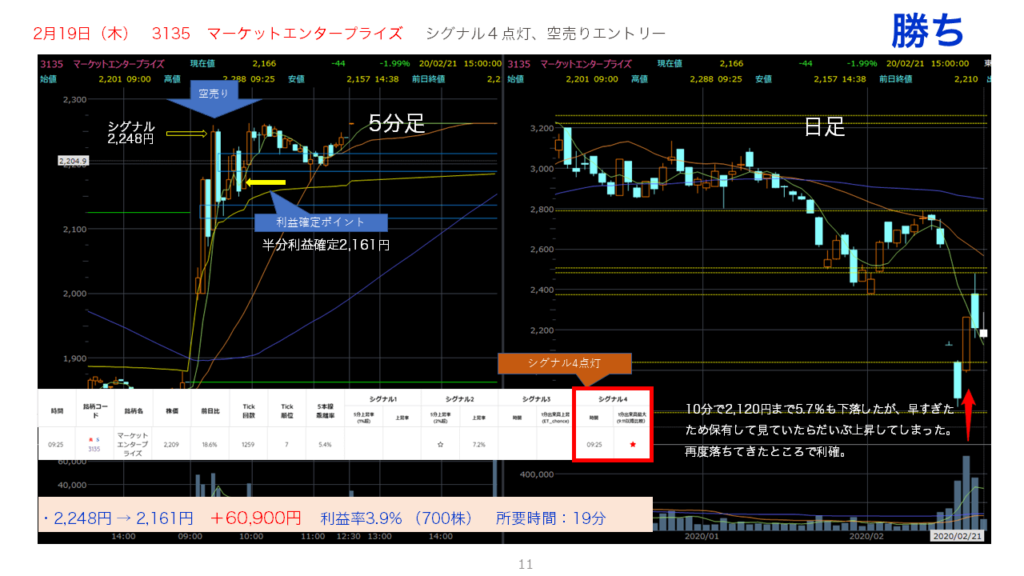
Task: Click the -1.99% change in the 日足 header
Action: tap(862, 63)
